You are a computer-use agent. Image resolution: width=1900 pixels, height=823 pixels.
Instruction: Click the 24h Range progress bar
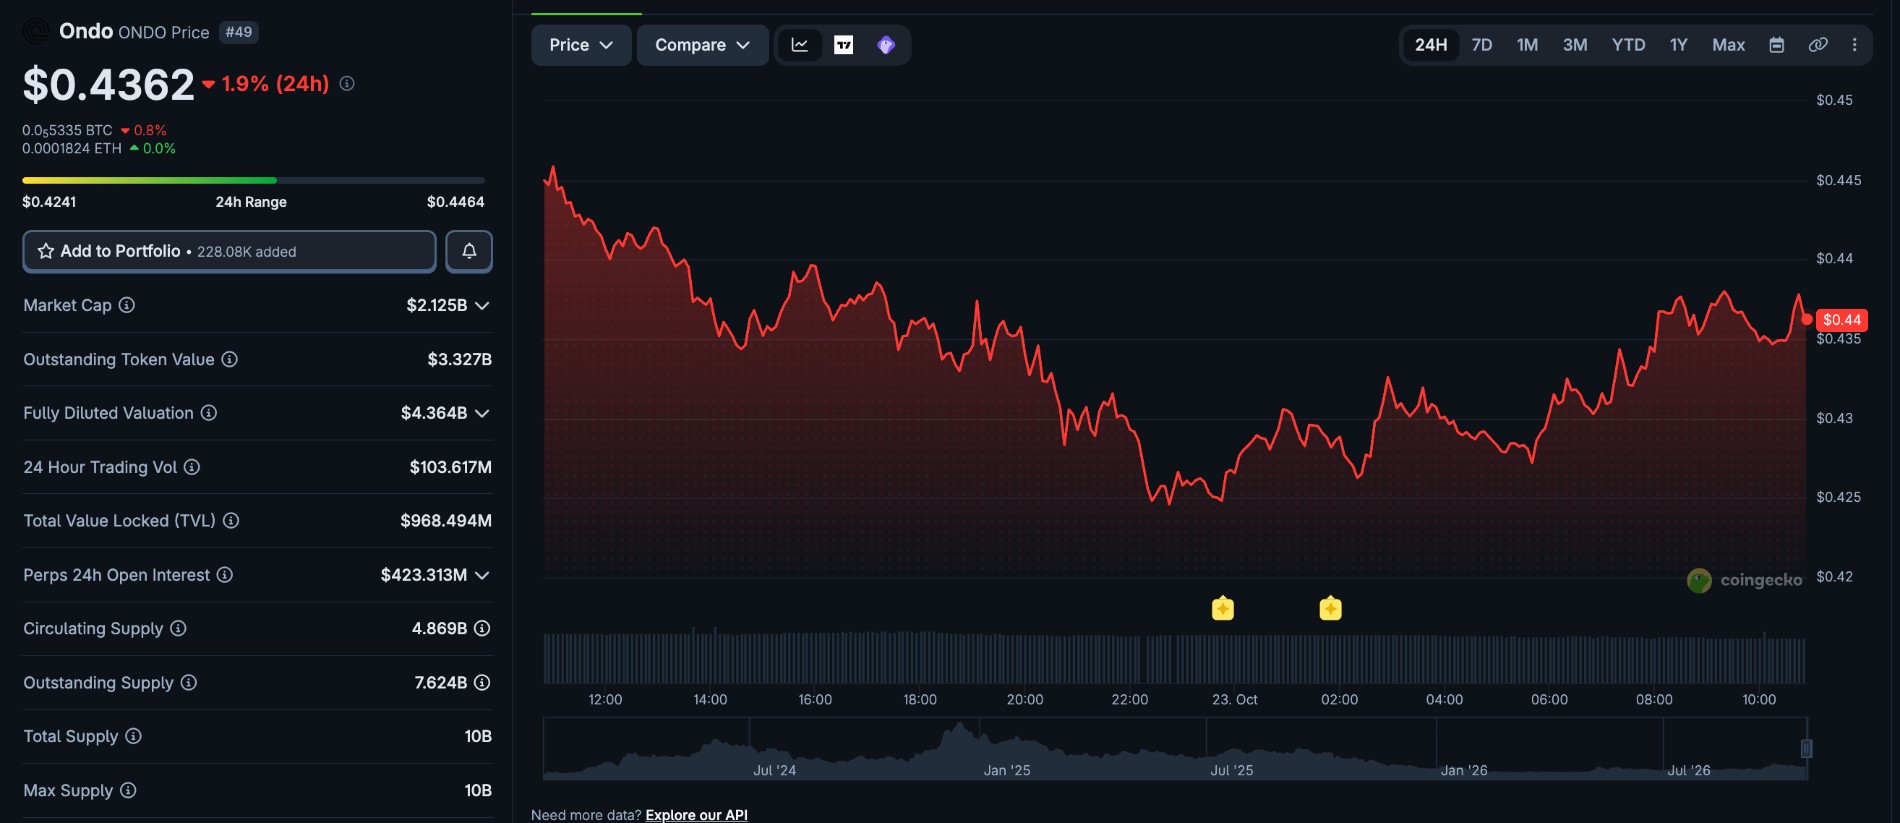[253, 180]
